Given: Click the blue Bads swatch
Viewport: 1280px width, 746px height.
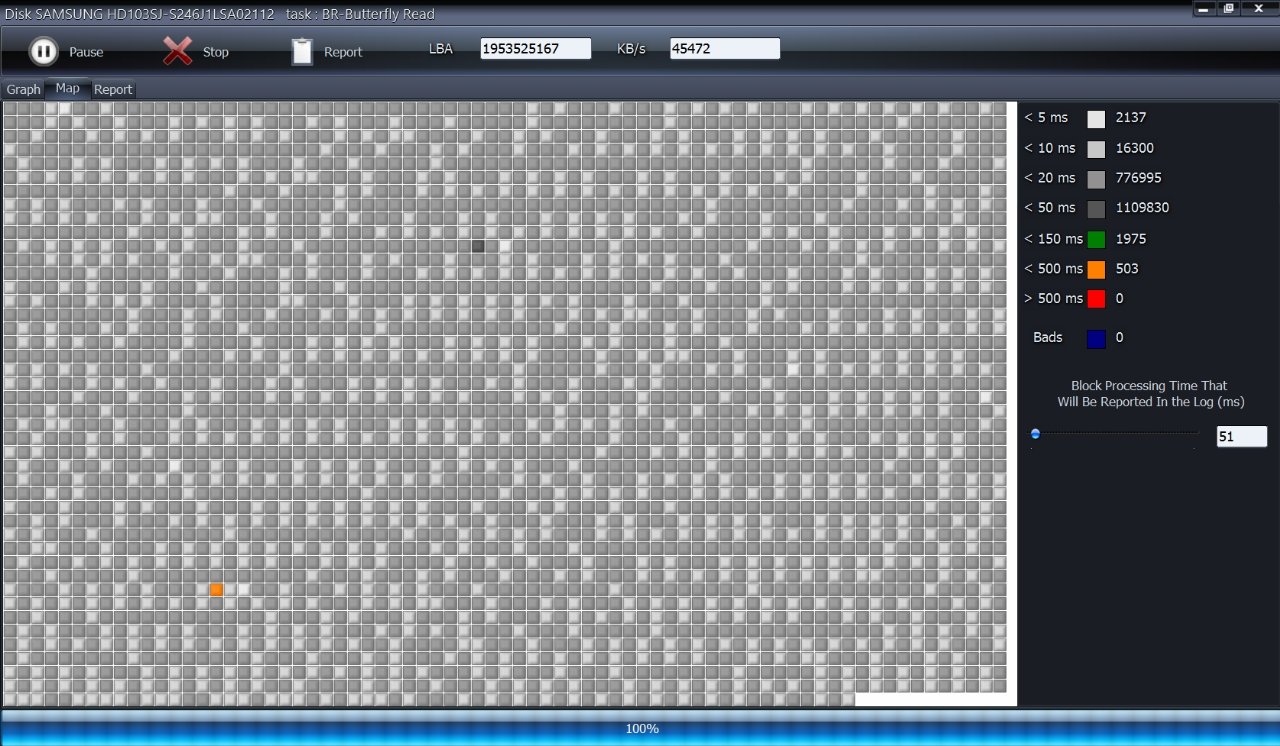Looking at the screenshot, I should click(1096, 339).
